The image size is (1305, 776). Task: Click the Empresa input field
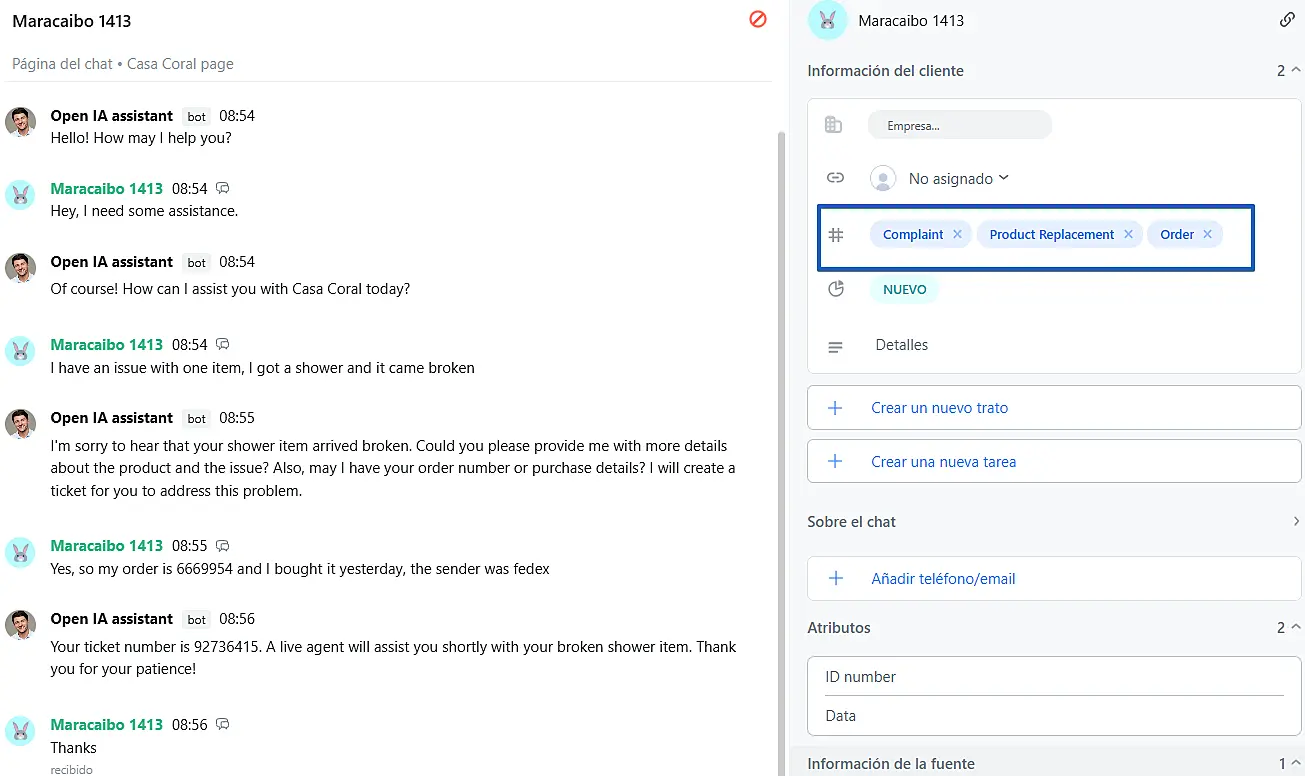click(x=959, y=126)
